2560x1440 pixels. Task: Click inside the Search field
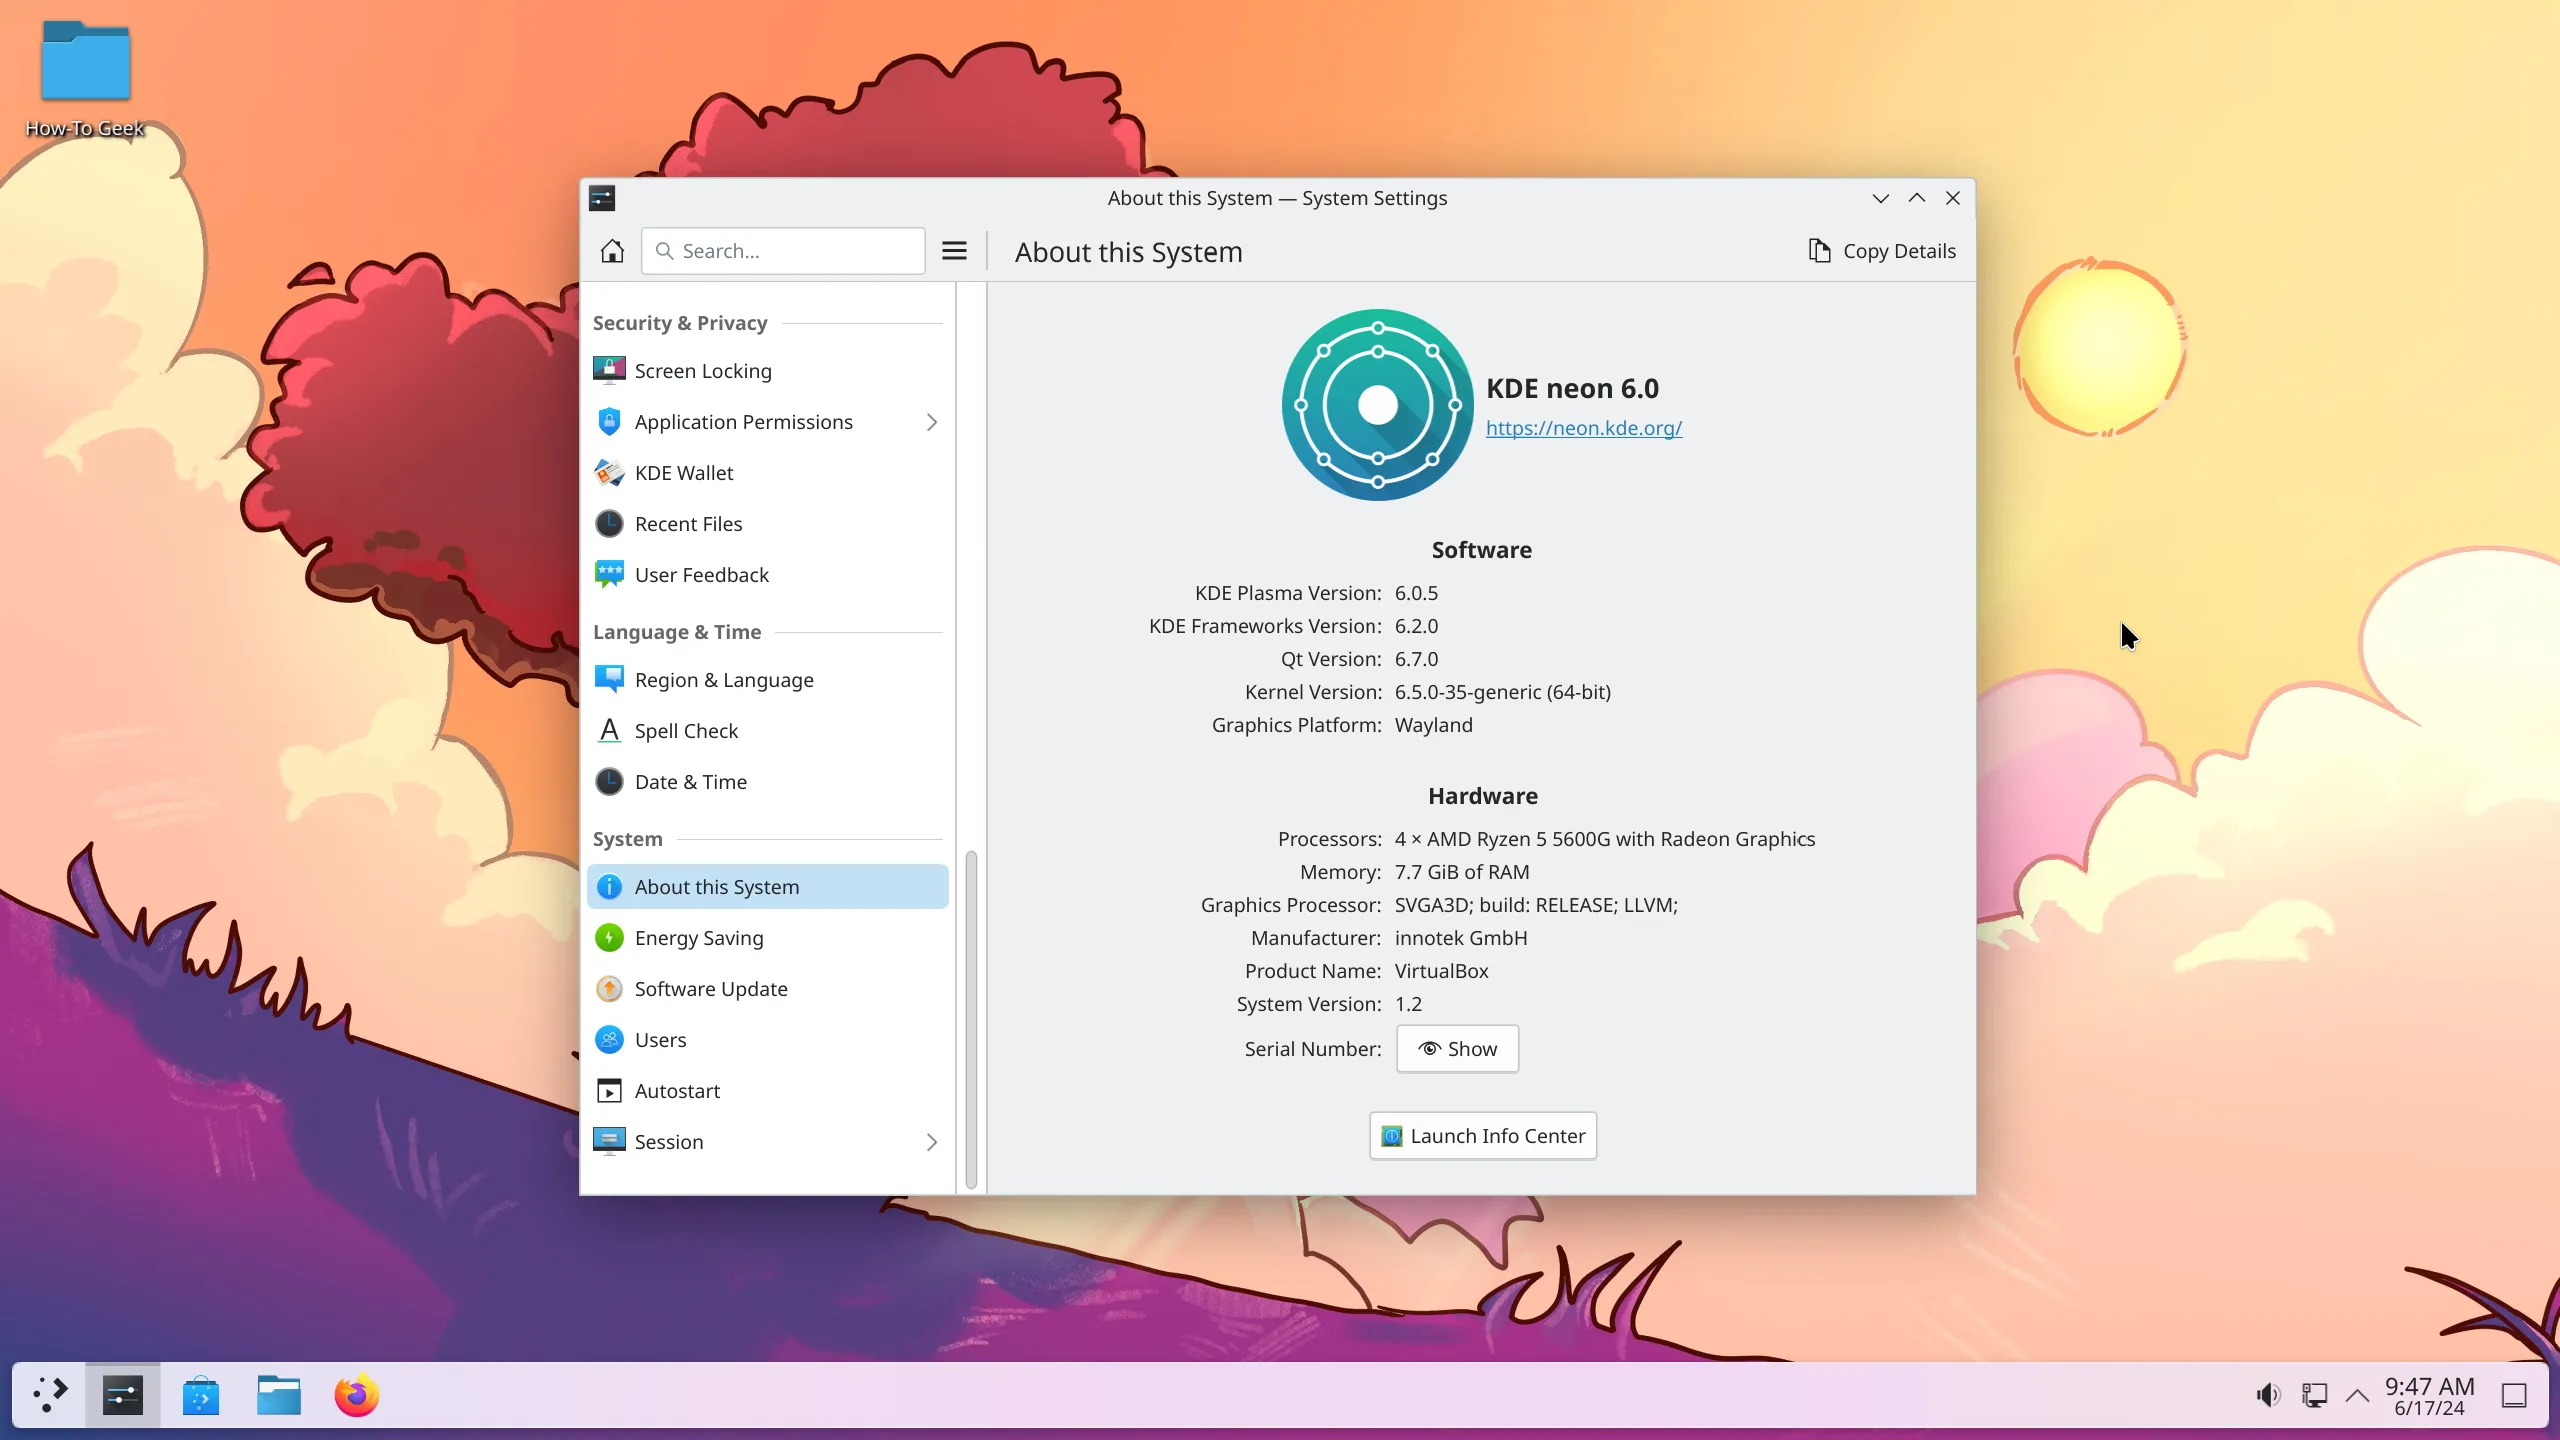coord(783,250)
